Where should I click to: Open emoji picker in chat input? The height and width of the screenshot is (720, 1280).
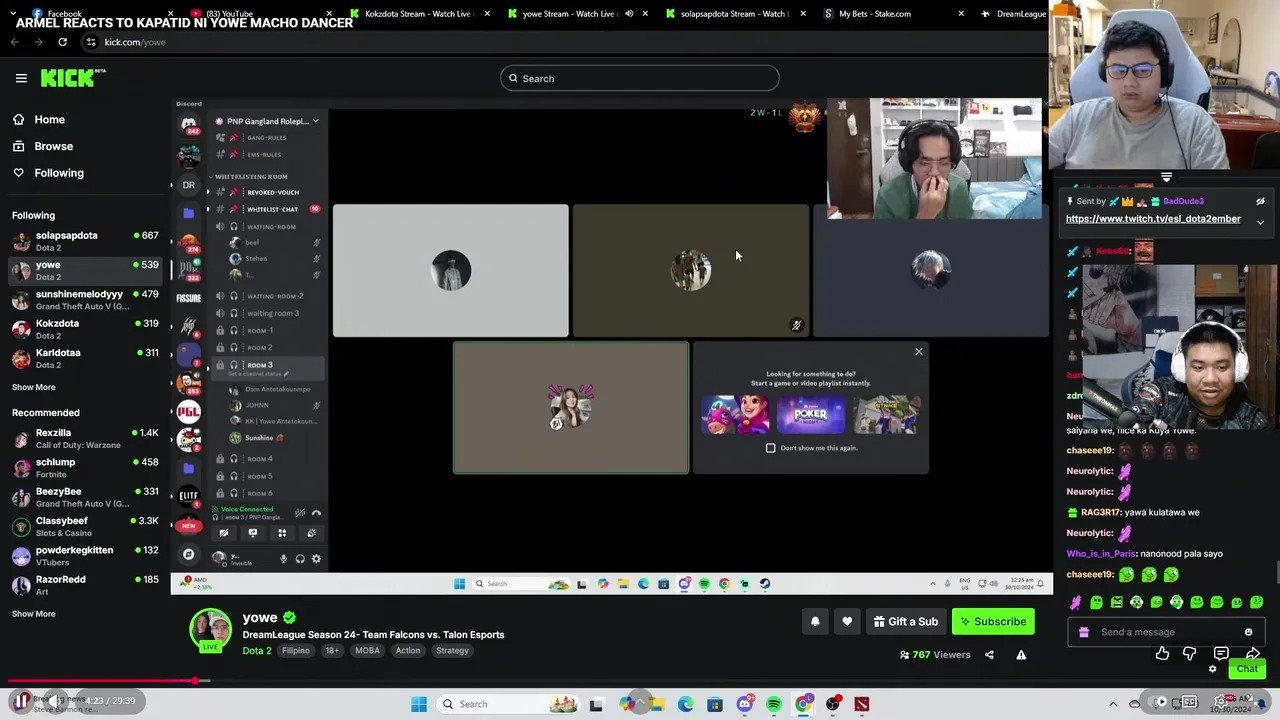point(1248,632)
